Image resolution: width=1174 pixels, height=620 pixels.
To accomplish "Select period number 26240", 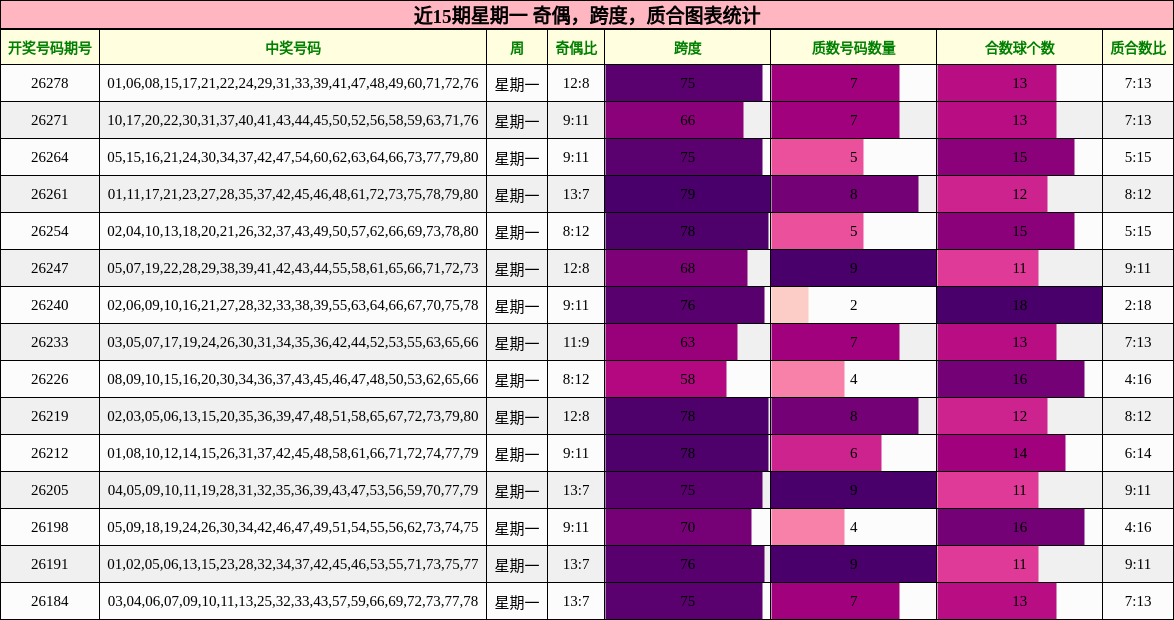I will click(x=49, y=306).
